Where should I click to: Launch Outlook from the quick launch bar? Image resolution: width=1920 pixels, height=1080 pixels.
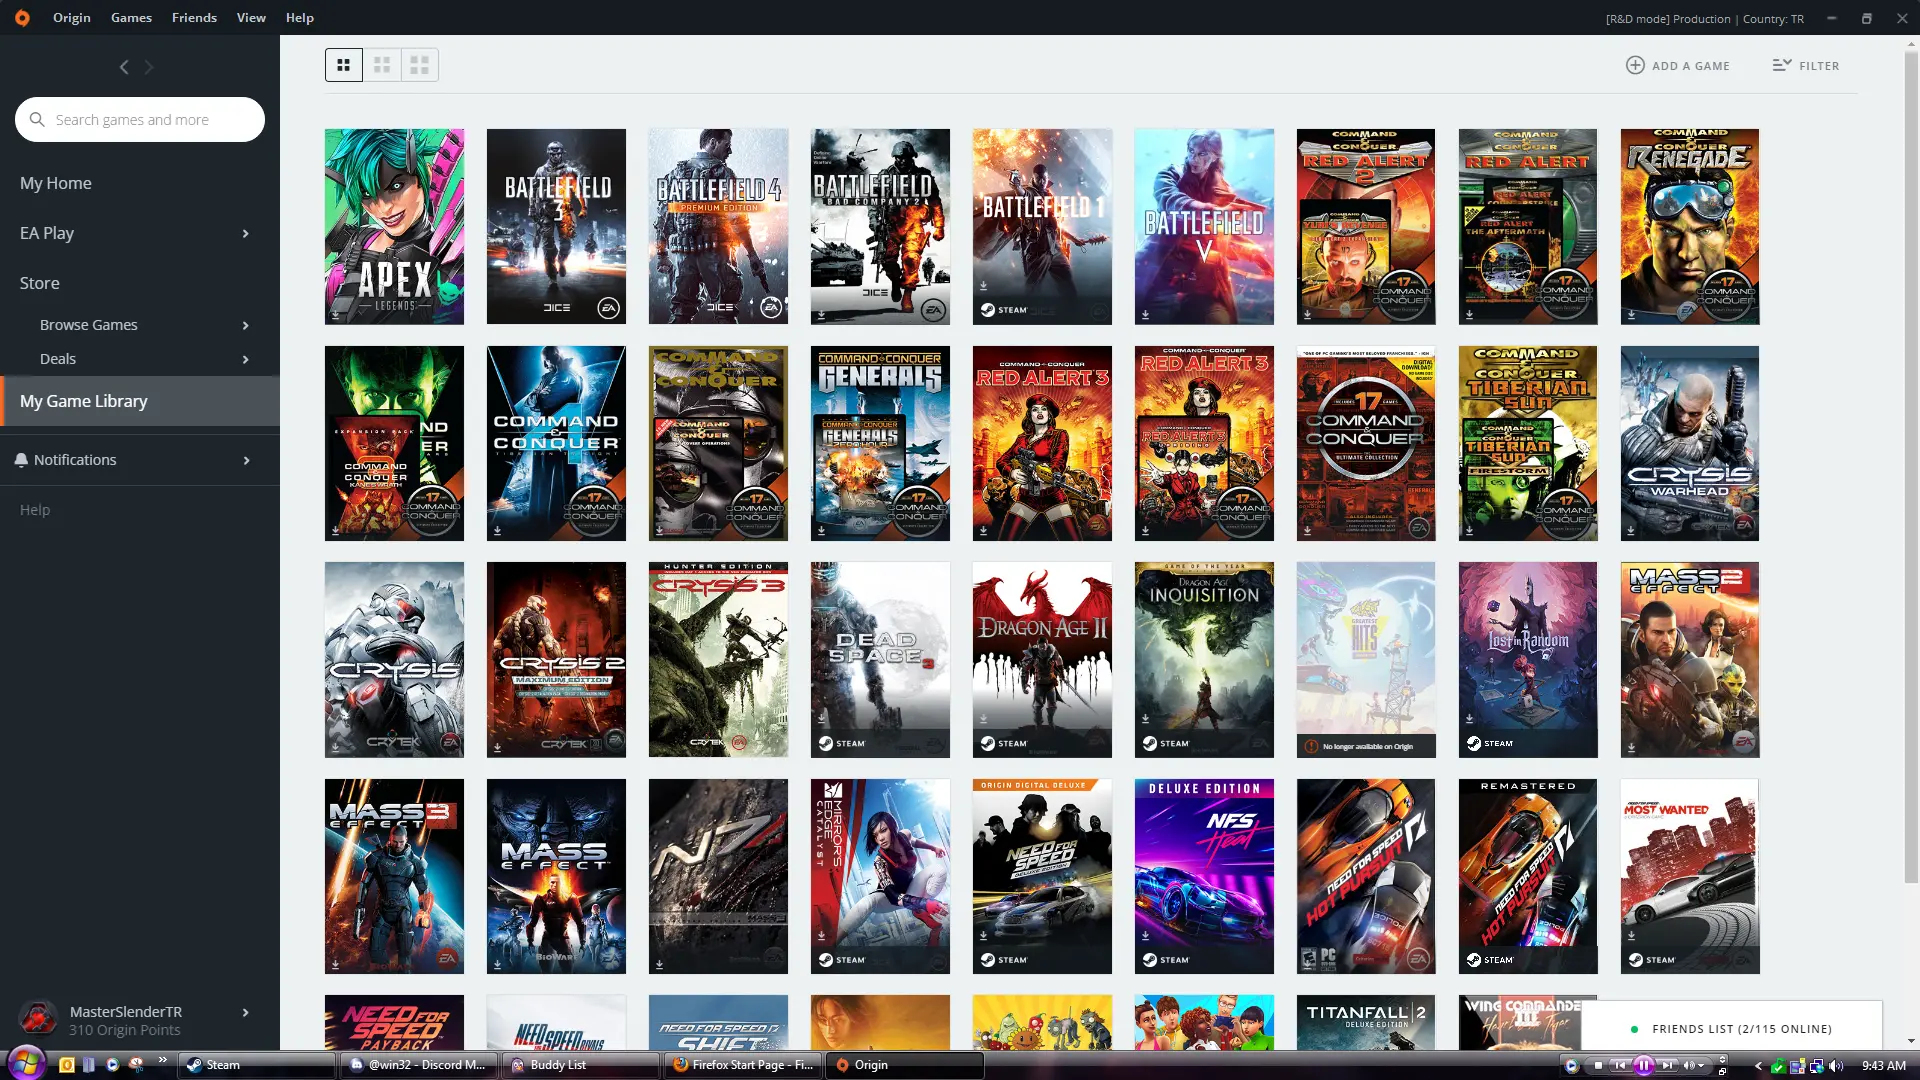[67, 1065]
